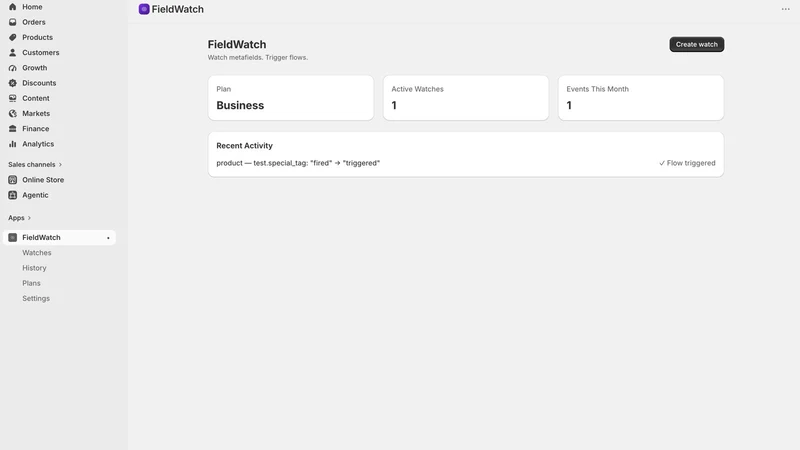Click the Online Store storefront icon
800x450 pixels.
point(13,180)
